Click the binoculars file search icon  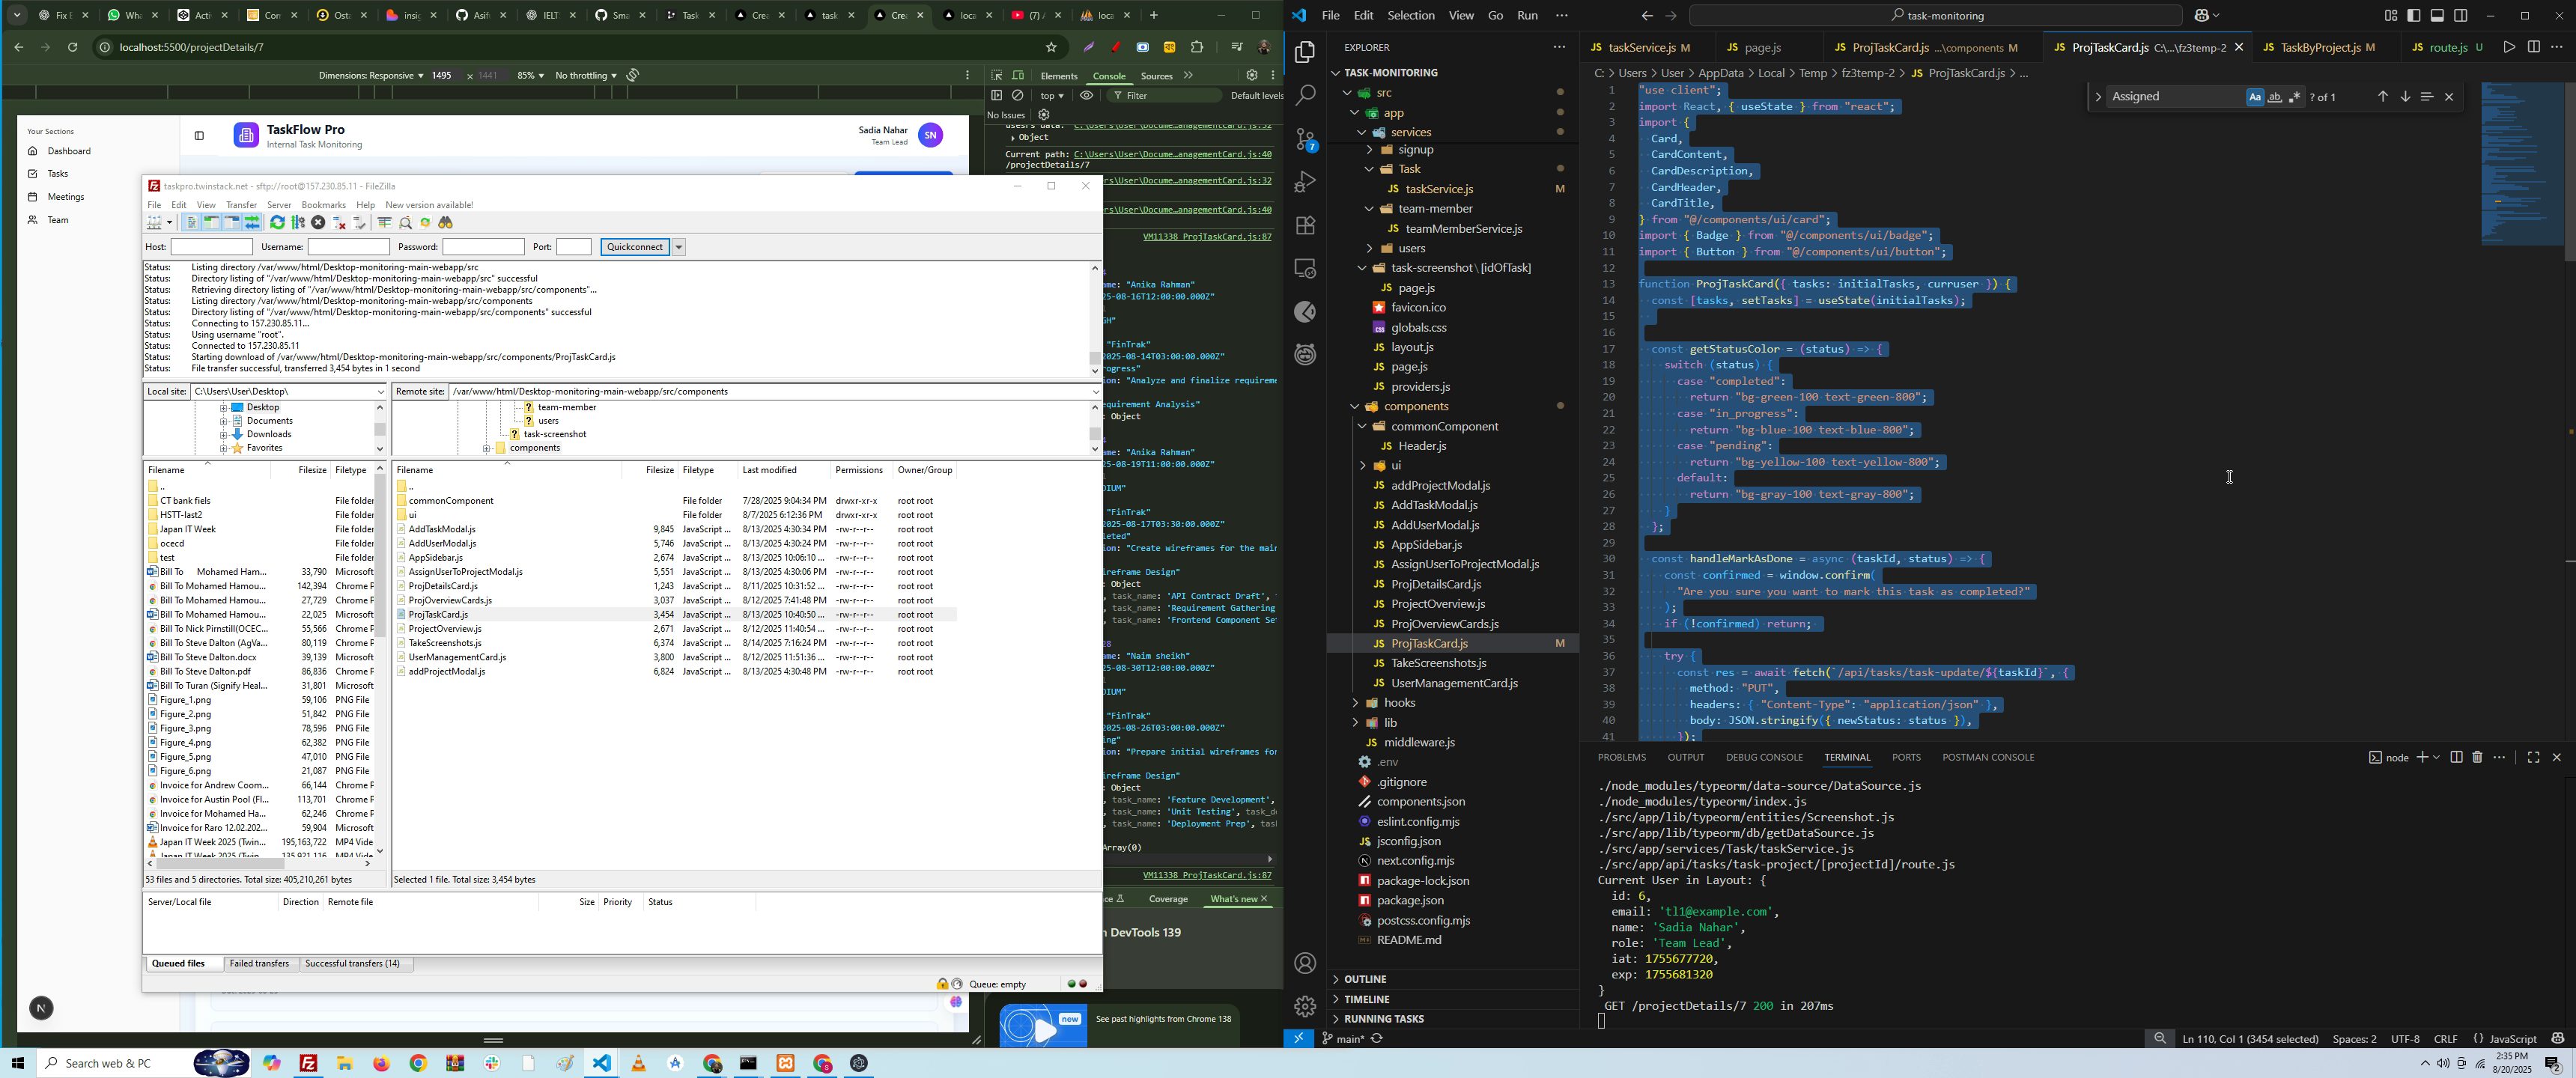pos(447,223)
